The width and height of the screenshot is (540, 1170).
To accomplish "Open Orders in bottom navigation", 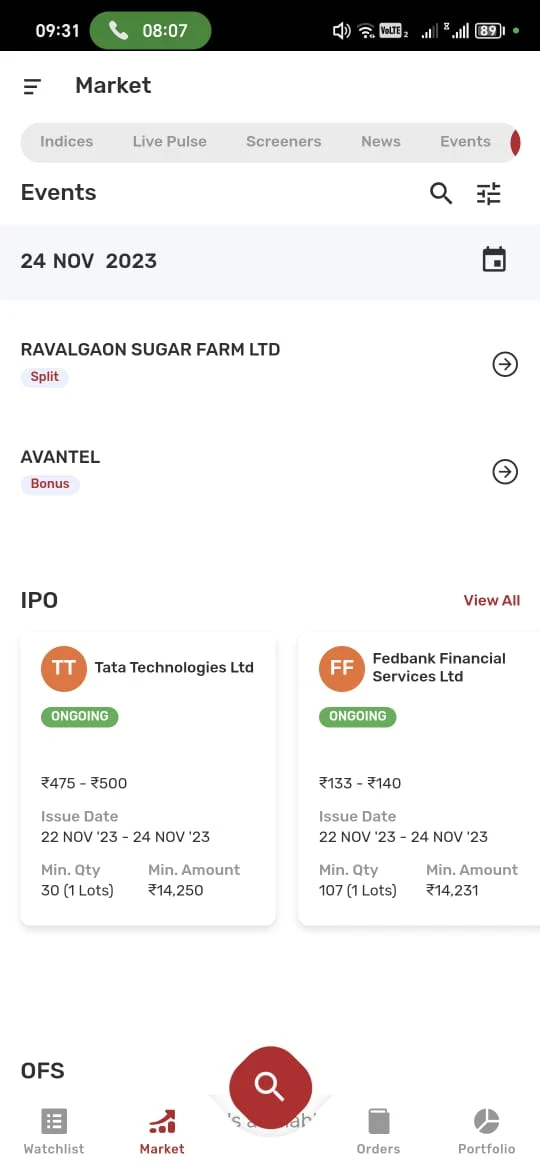I will 378,1131.
